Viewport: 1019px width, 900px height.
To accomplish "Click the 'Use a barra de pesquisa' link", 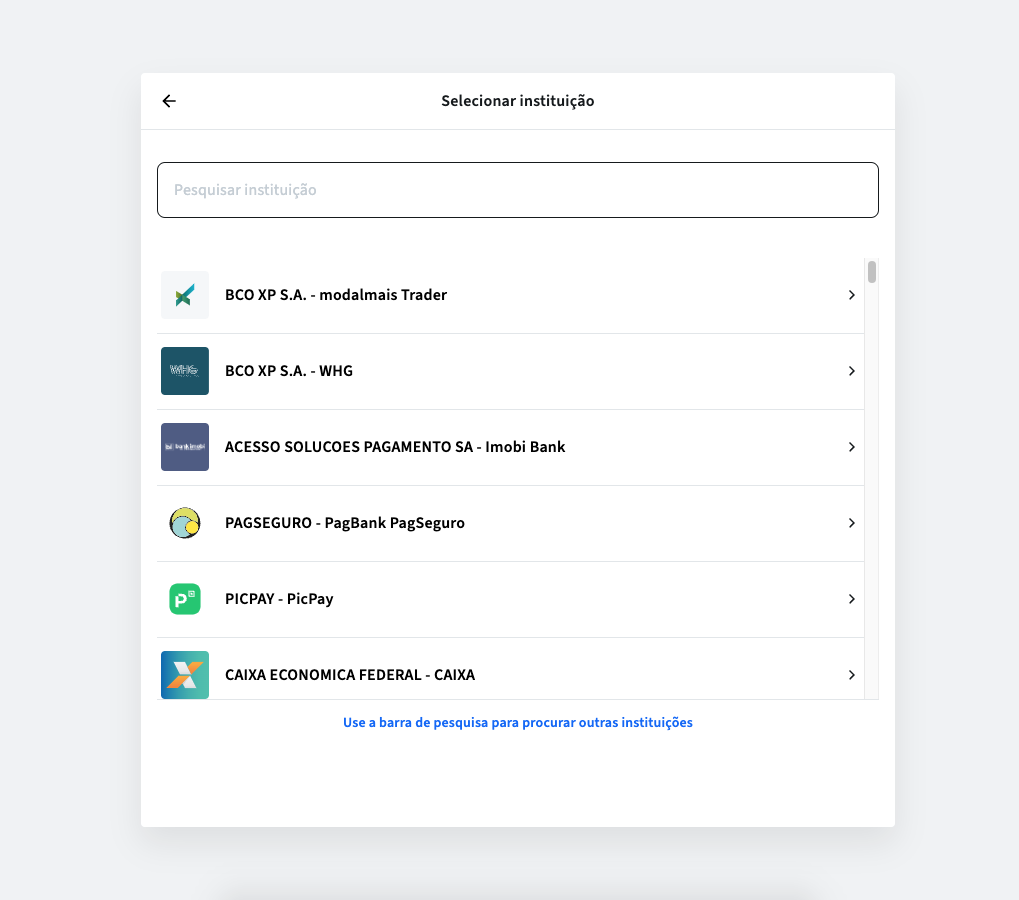I will point(518,723).
